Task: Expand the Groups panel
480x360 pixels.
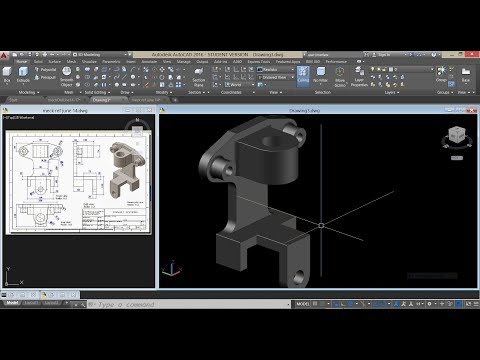Action: 445,92
